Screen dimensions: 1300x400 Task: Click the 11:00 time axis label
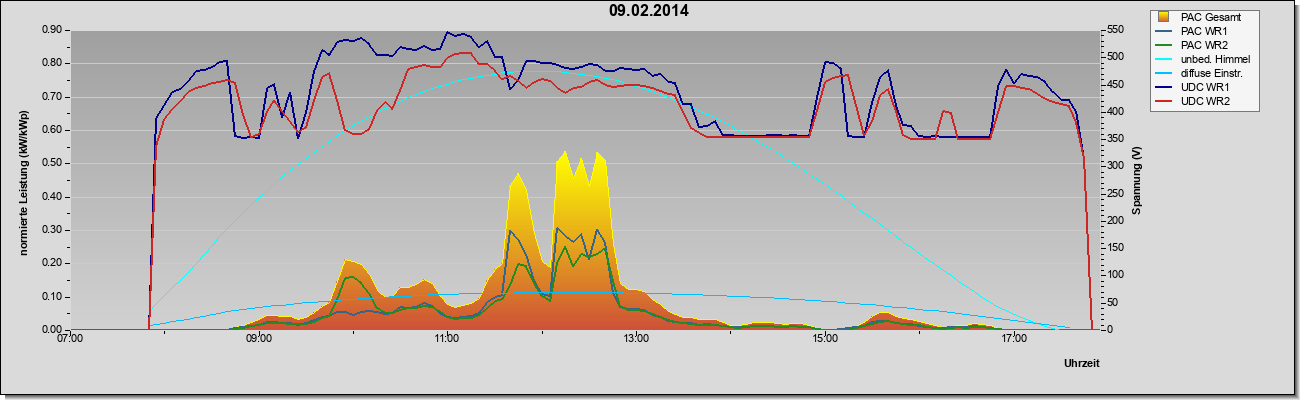pyautogui.click(x=447, y=340)
